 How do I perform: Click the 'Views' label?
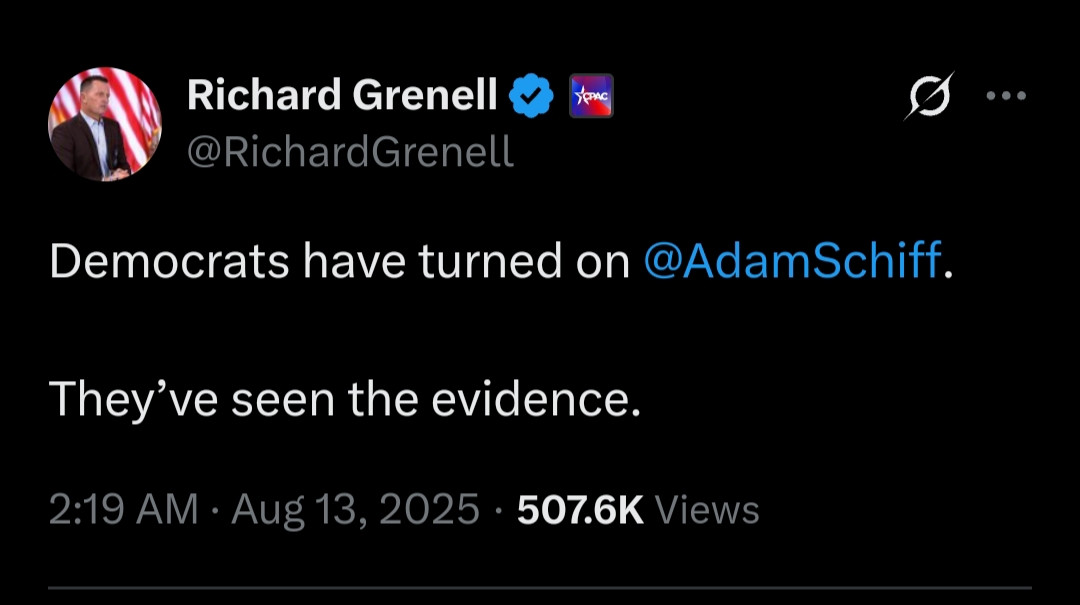(x=707, y=510)
